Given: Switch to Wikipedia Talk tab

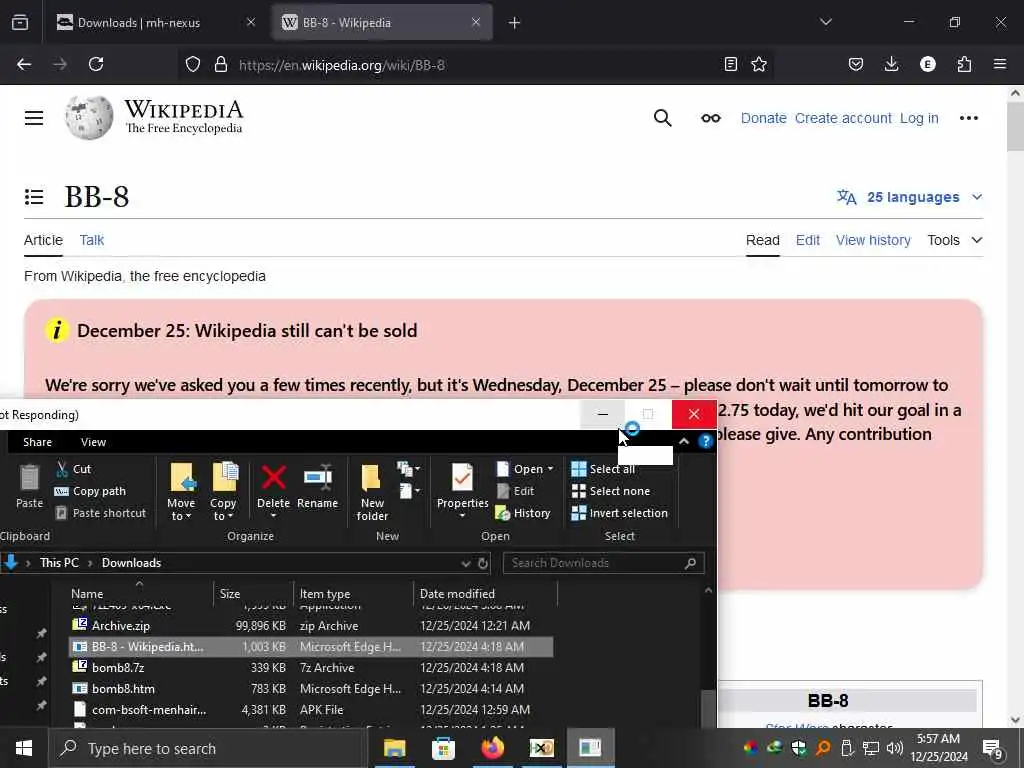Looking at the screenshot, I should (x=91, y=240).
